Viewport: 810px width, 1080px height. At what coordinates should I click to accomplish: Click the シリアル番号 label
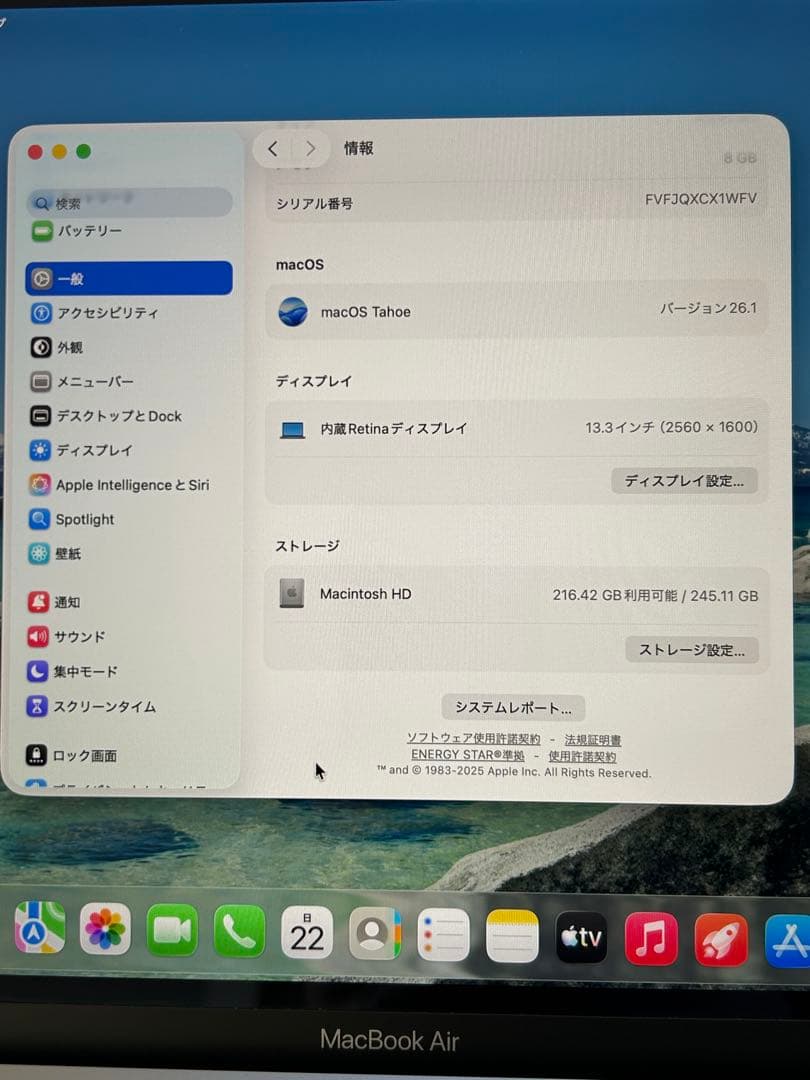click(x=314, y=204)
